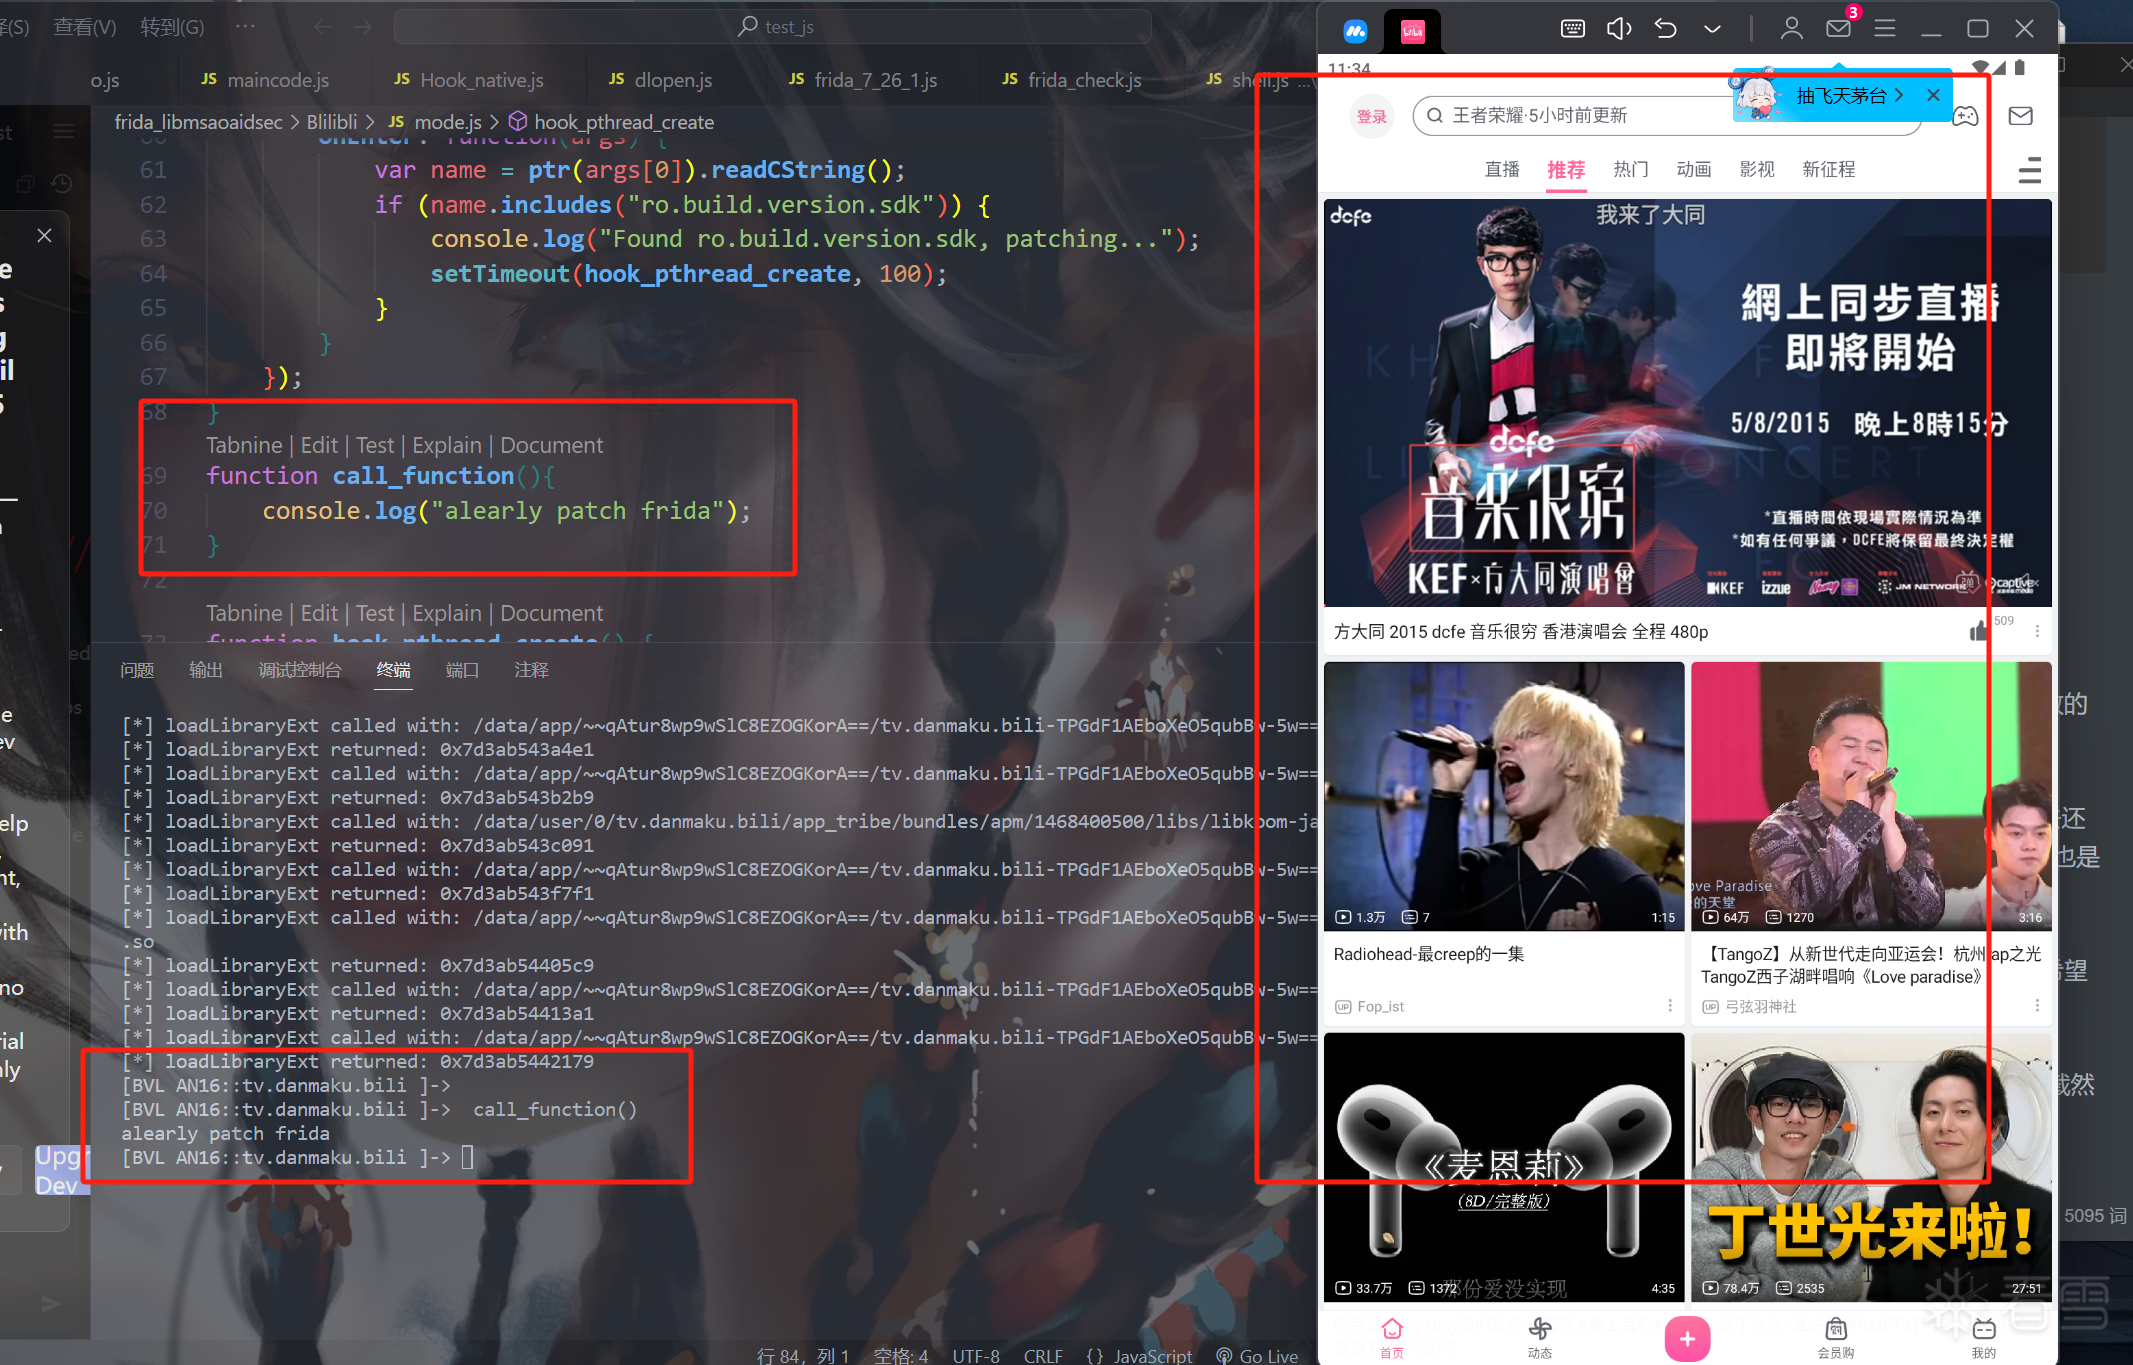
Task: Open the 动态 fan icon in bottom bar
Action: pyautogui.click(x=1539, y=1330)
